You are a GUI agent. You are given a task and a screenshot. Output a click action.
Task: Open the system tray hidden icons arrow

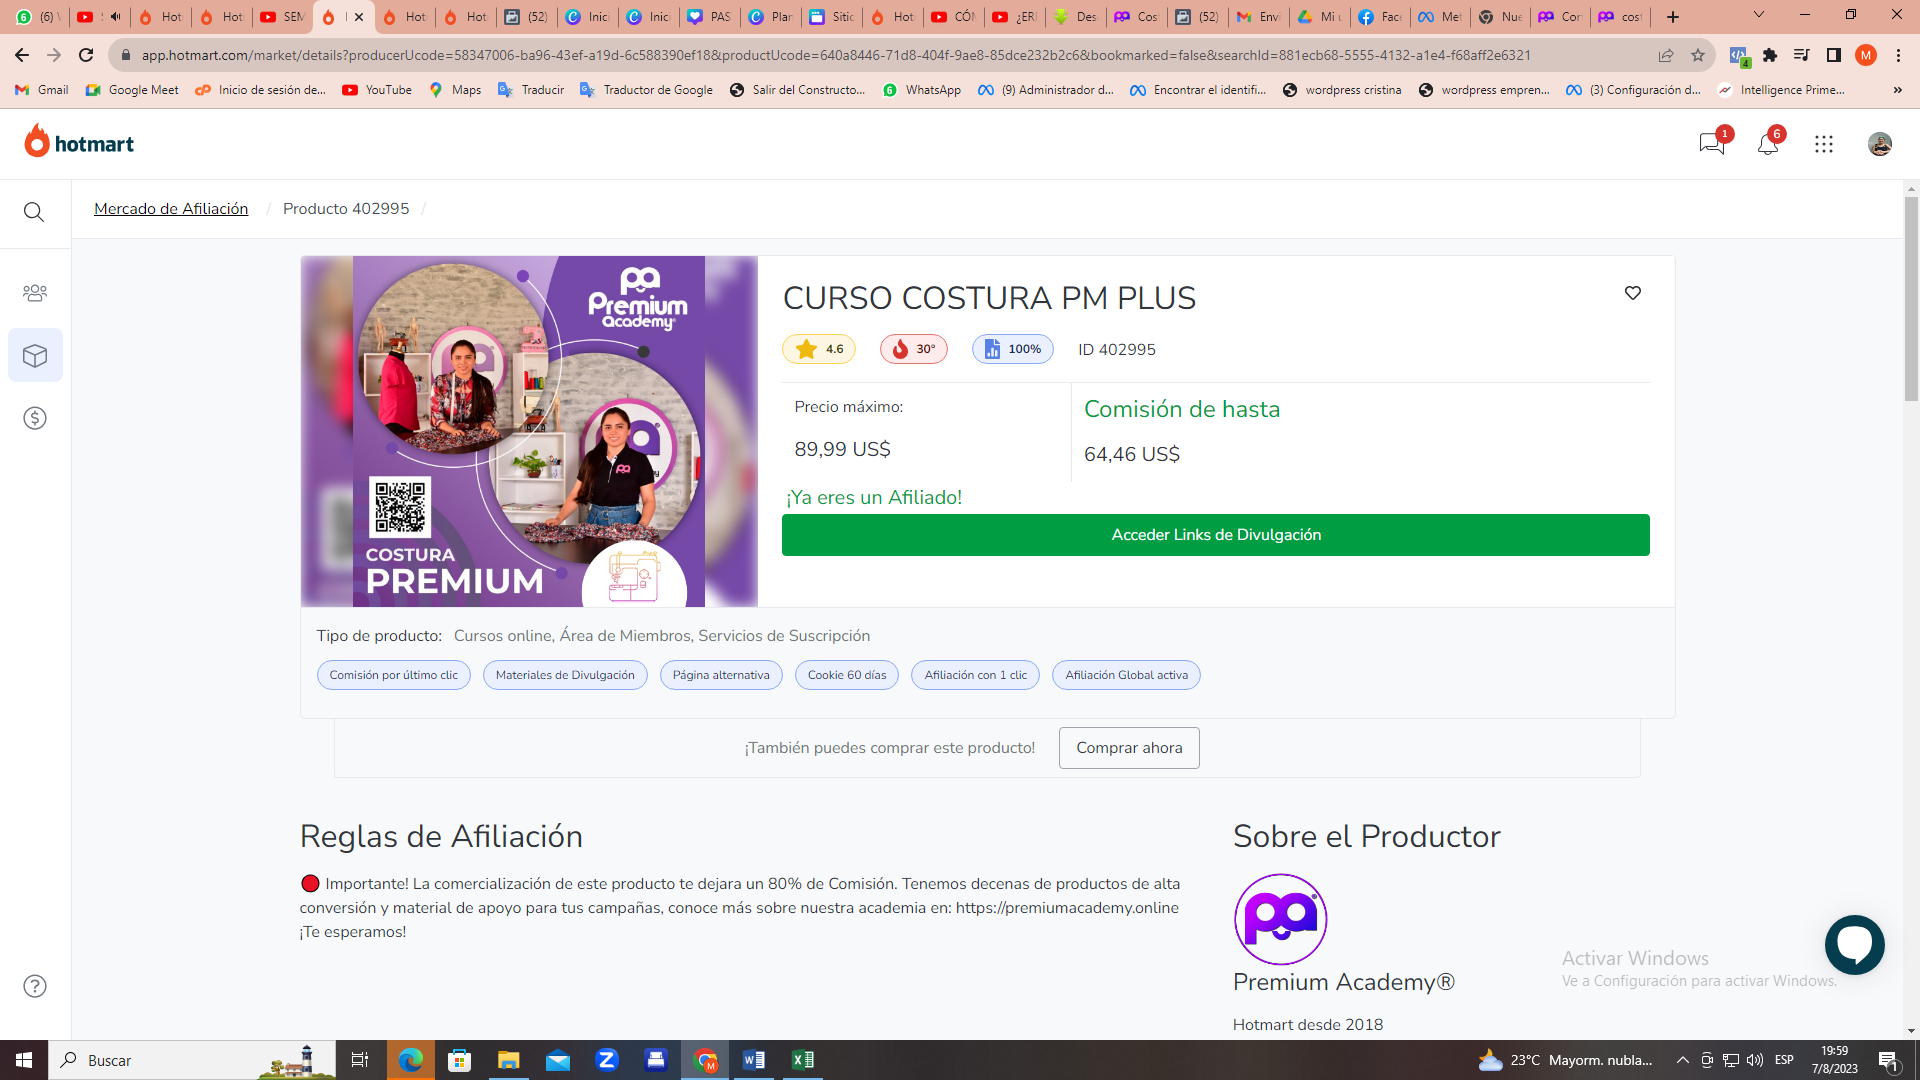coord(1682,1060)
